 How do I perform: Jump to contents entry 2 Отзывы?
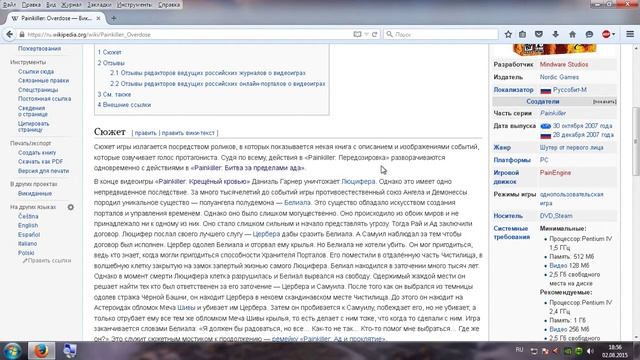(x=111, y=63)
